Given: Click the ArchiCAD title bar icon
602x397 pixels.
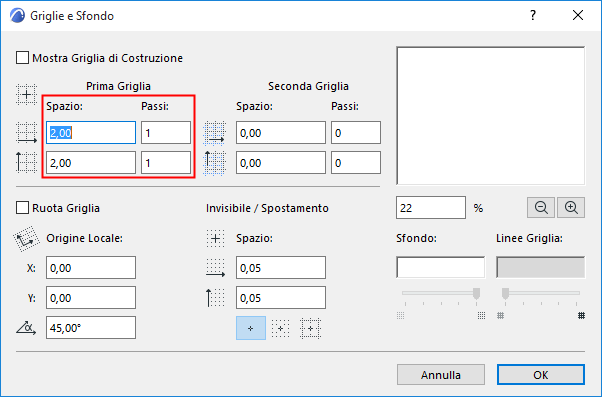Looking at the screenshot, I should click(17, 16).
